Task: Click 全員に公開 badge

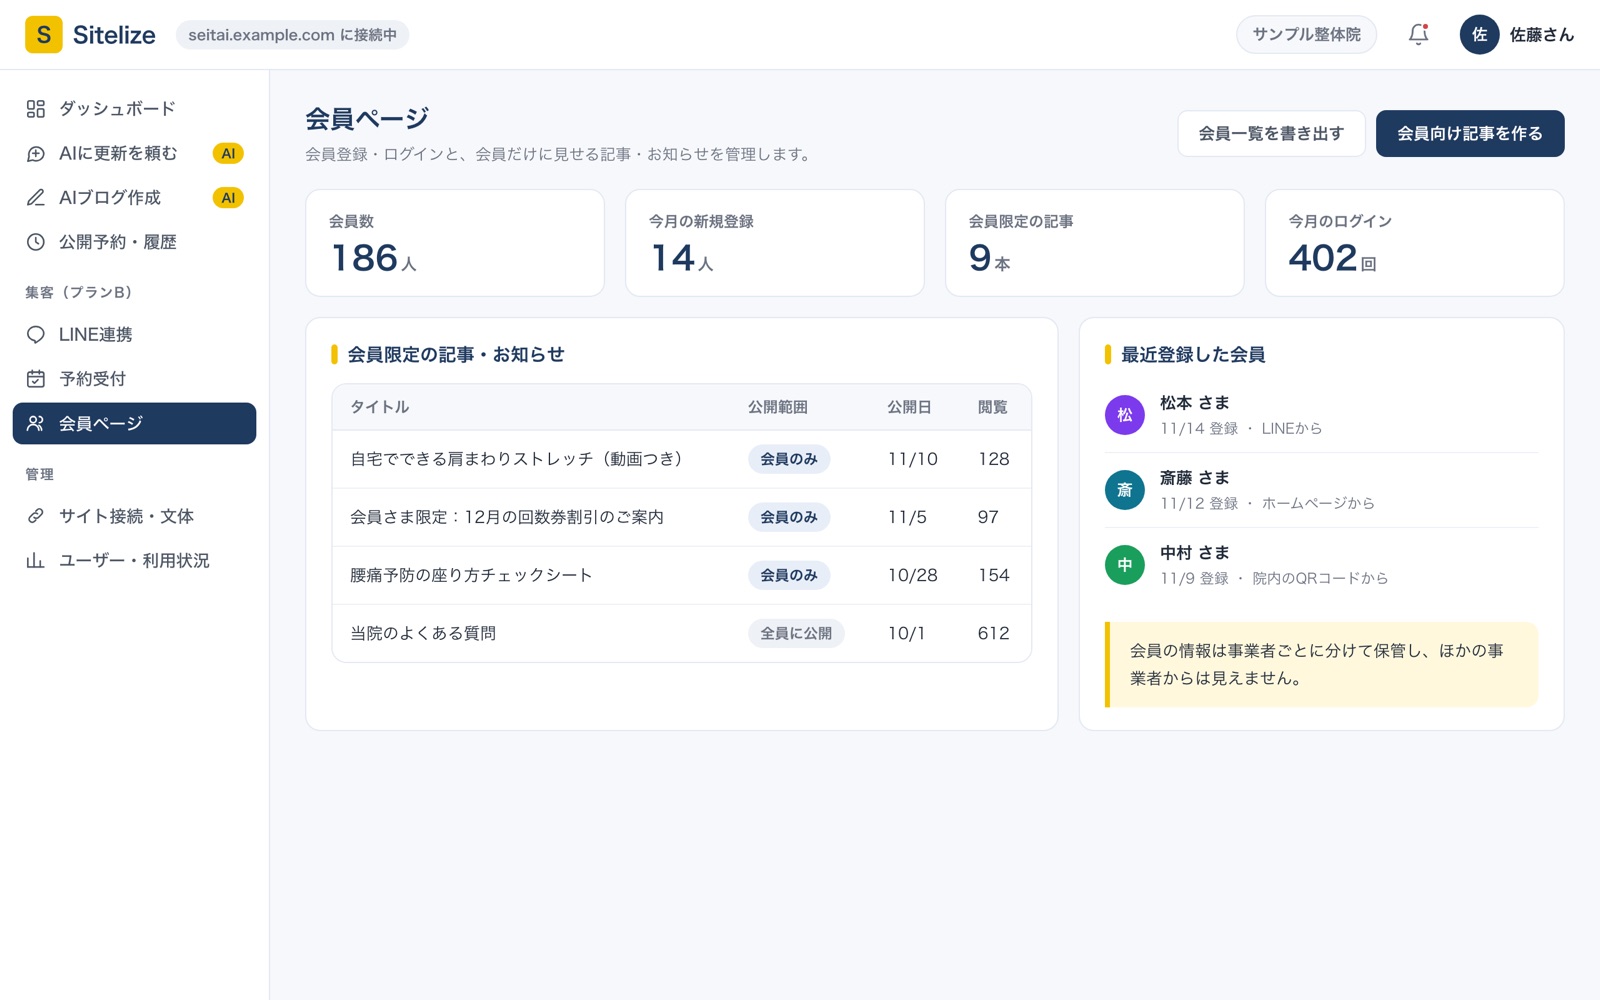Action: point(796,633)
